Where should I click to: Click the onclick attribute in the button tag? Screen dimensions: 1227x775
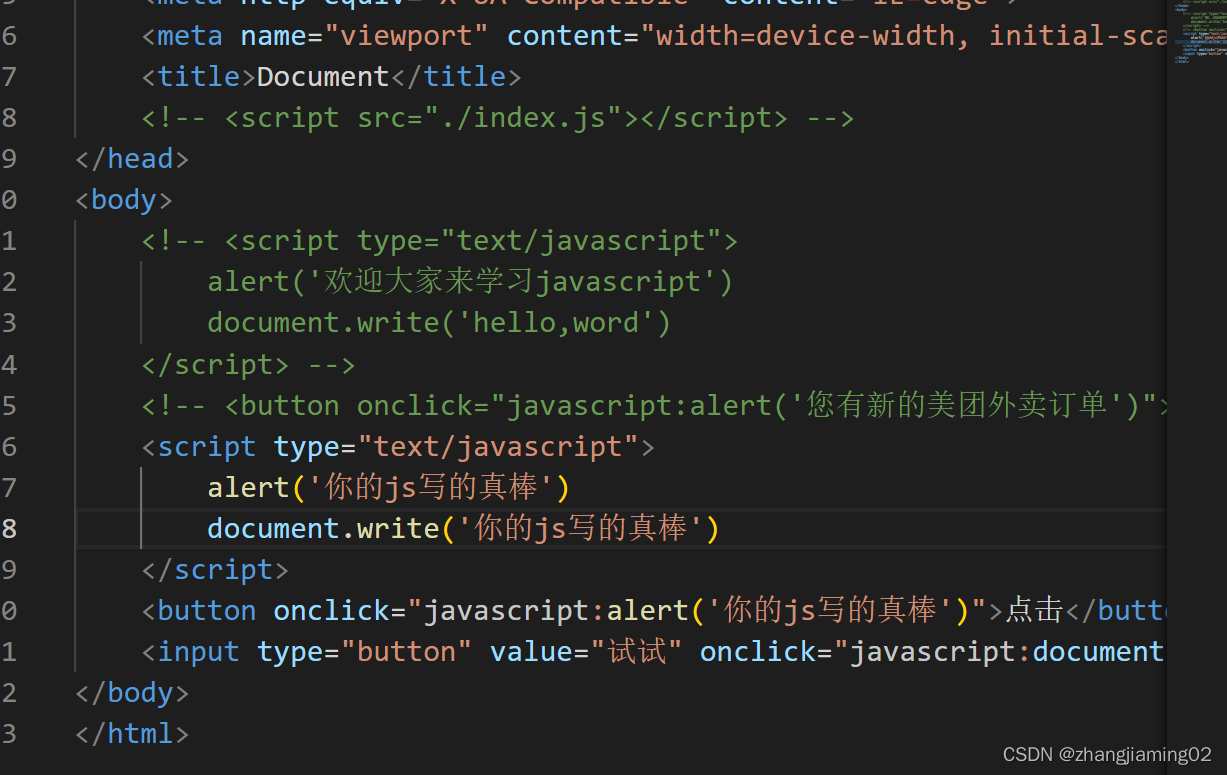pyautogui.click(x=630, y=610)
